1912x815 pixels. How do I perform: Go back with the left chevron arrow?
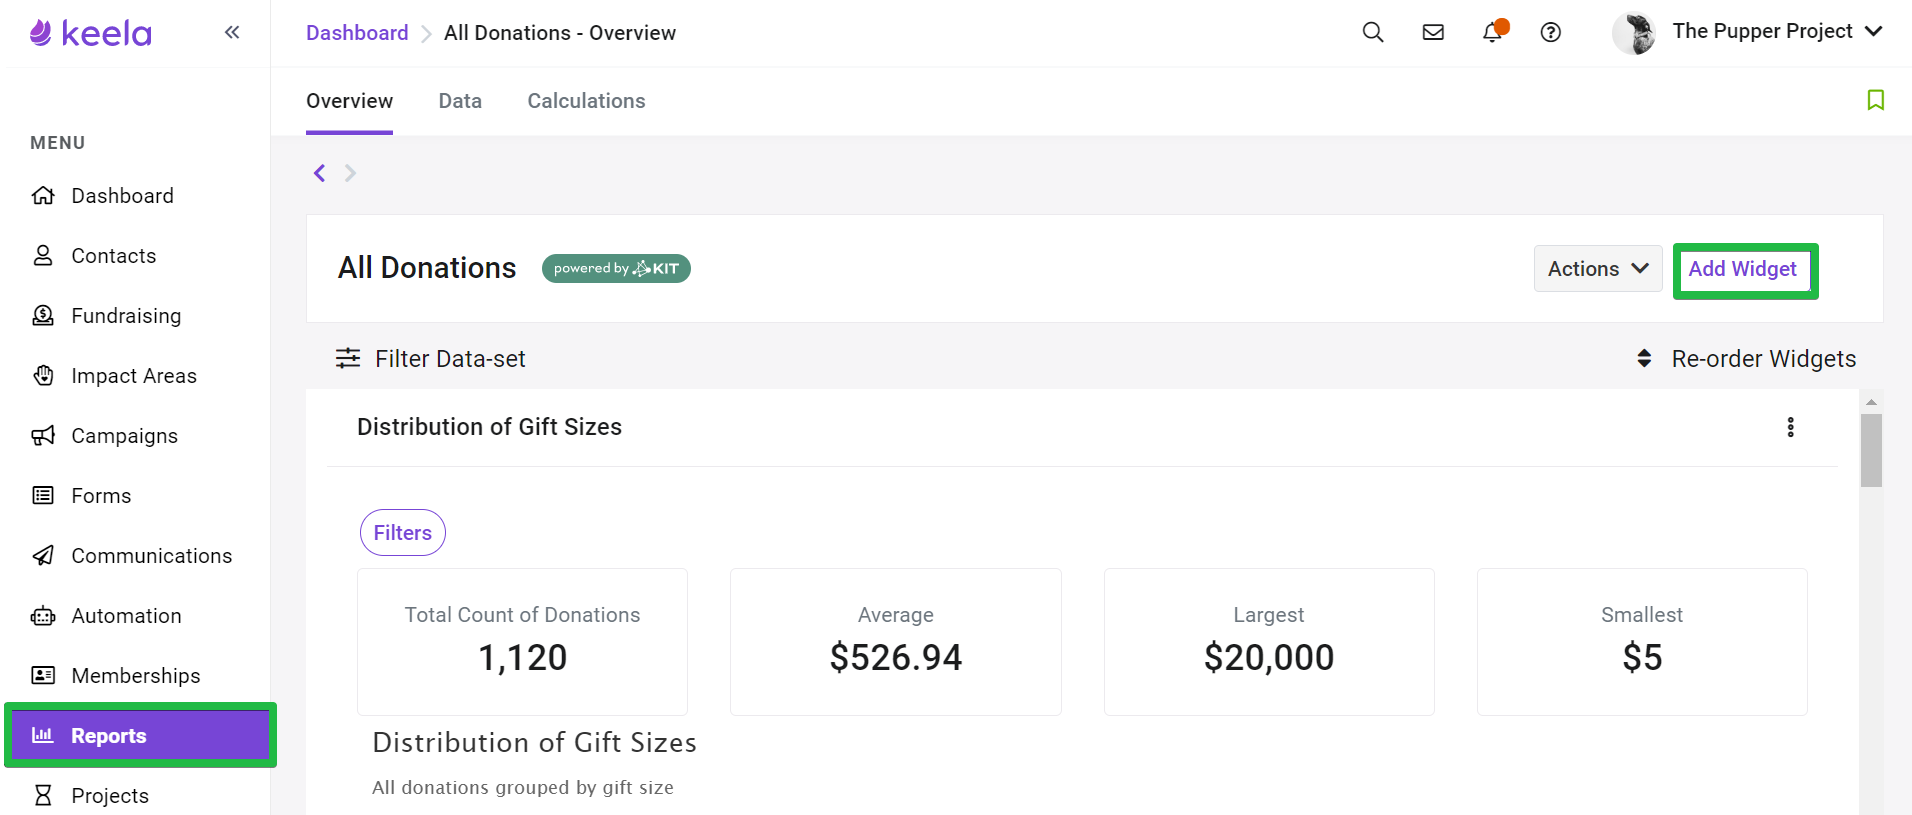point(320,173)
